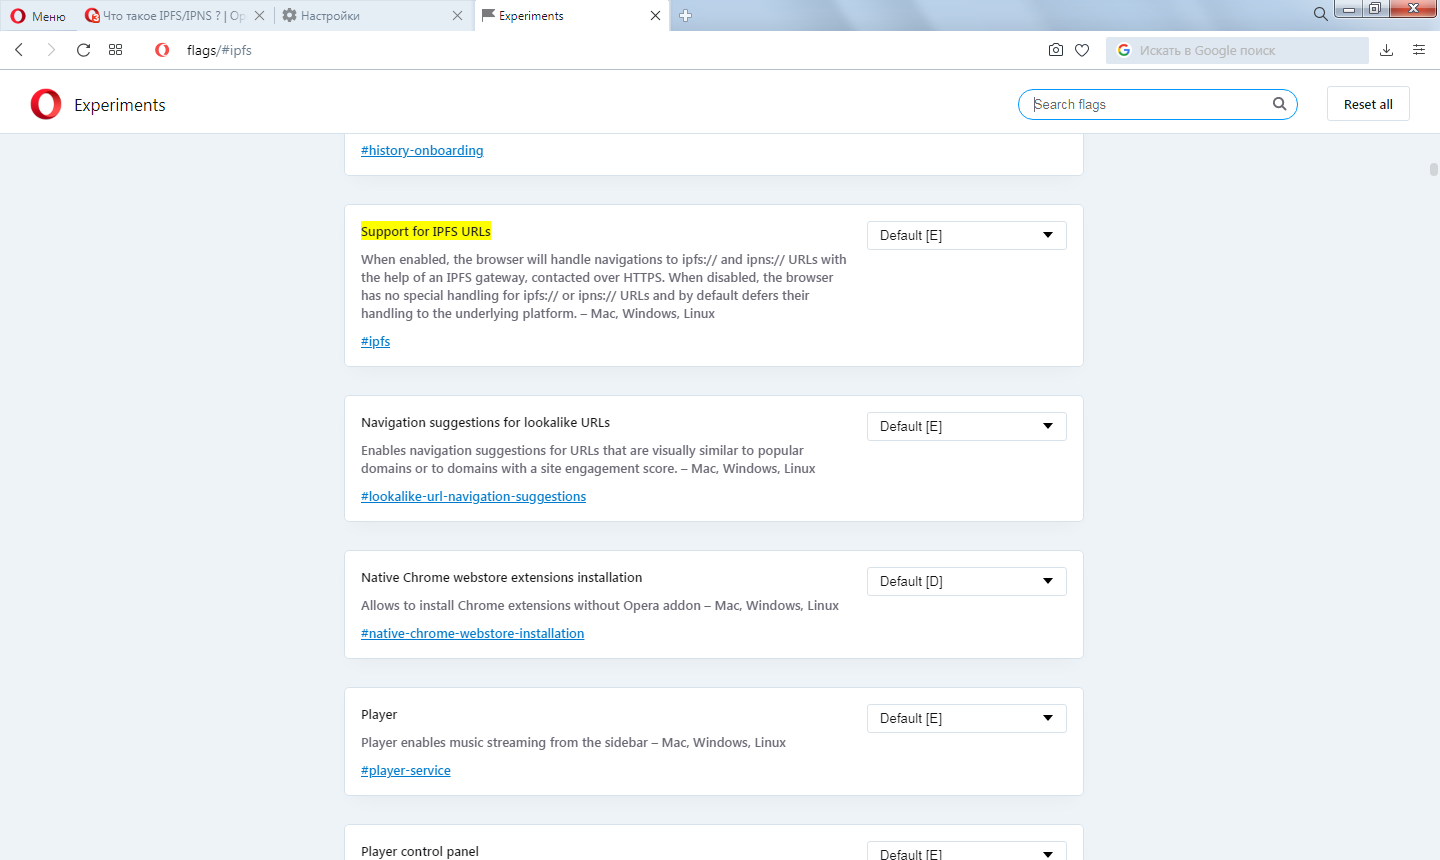Click the page scrollbar thumb
Screen dimensions: 1440x860
pyautogui.click(x=1434, y=170)
